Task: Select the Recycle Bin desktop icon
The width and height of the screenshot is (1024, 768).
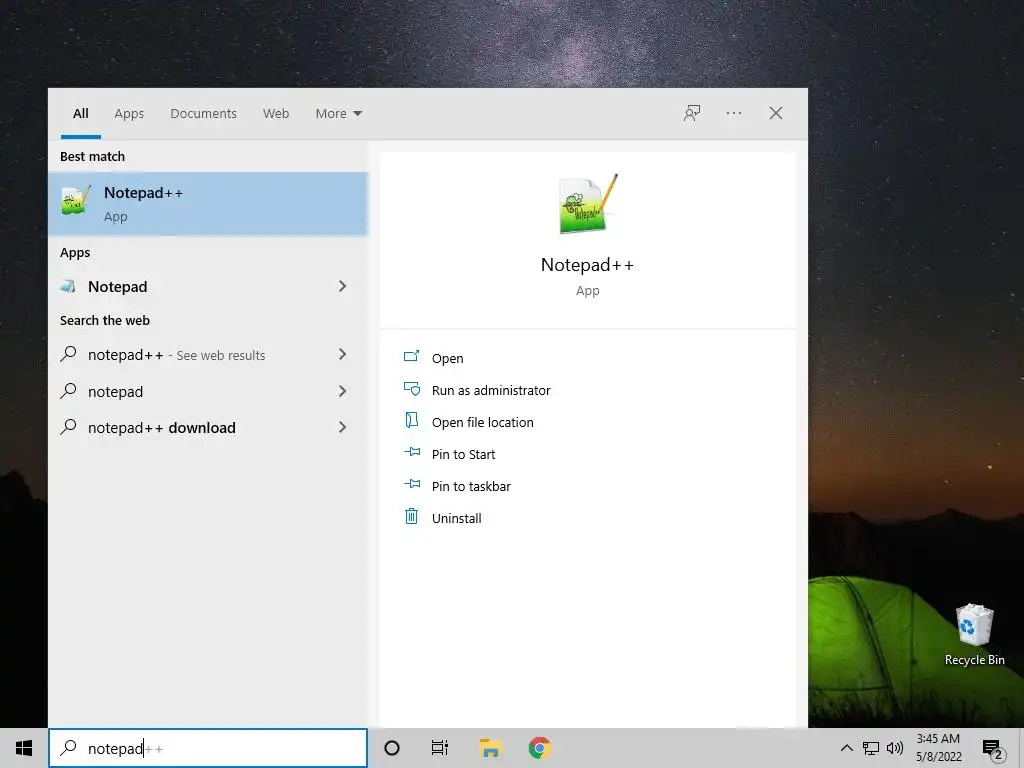Action: 974,635
